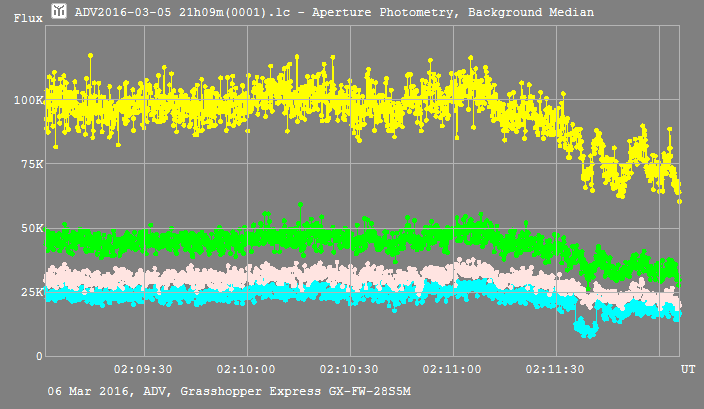Select the 75K flux axis label

point(30,164)
